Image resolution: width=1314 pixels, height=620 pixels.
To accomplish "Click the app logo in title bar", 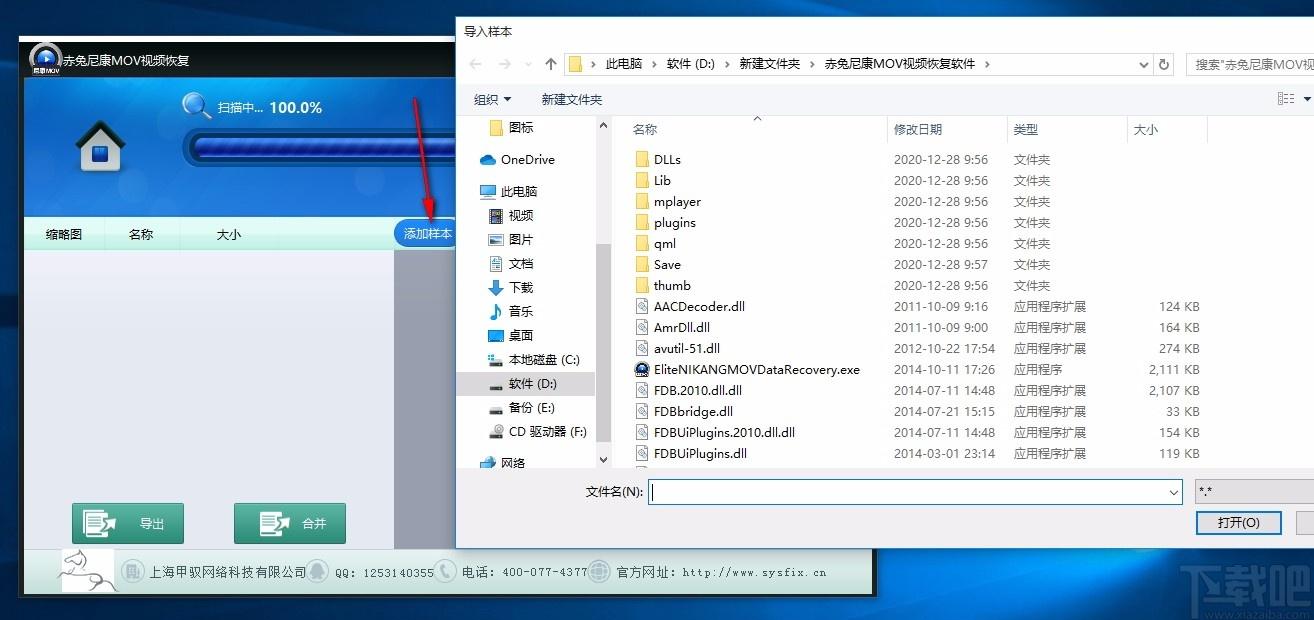I will click(x=45, y=59).
